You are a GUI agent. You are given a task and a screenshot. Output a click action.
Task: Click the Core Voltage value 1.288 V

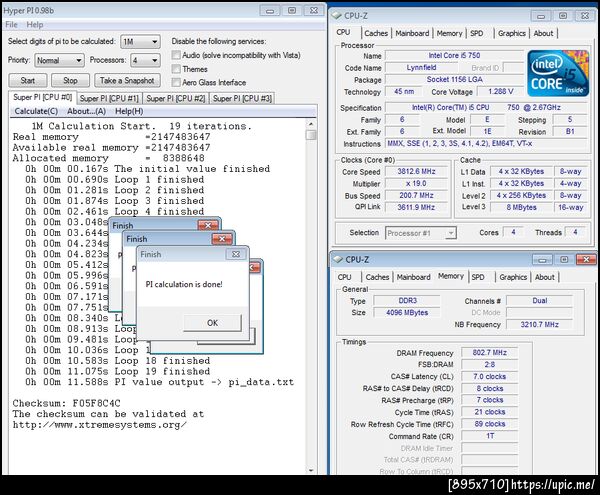click(x=501, y=91)
